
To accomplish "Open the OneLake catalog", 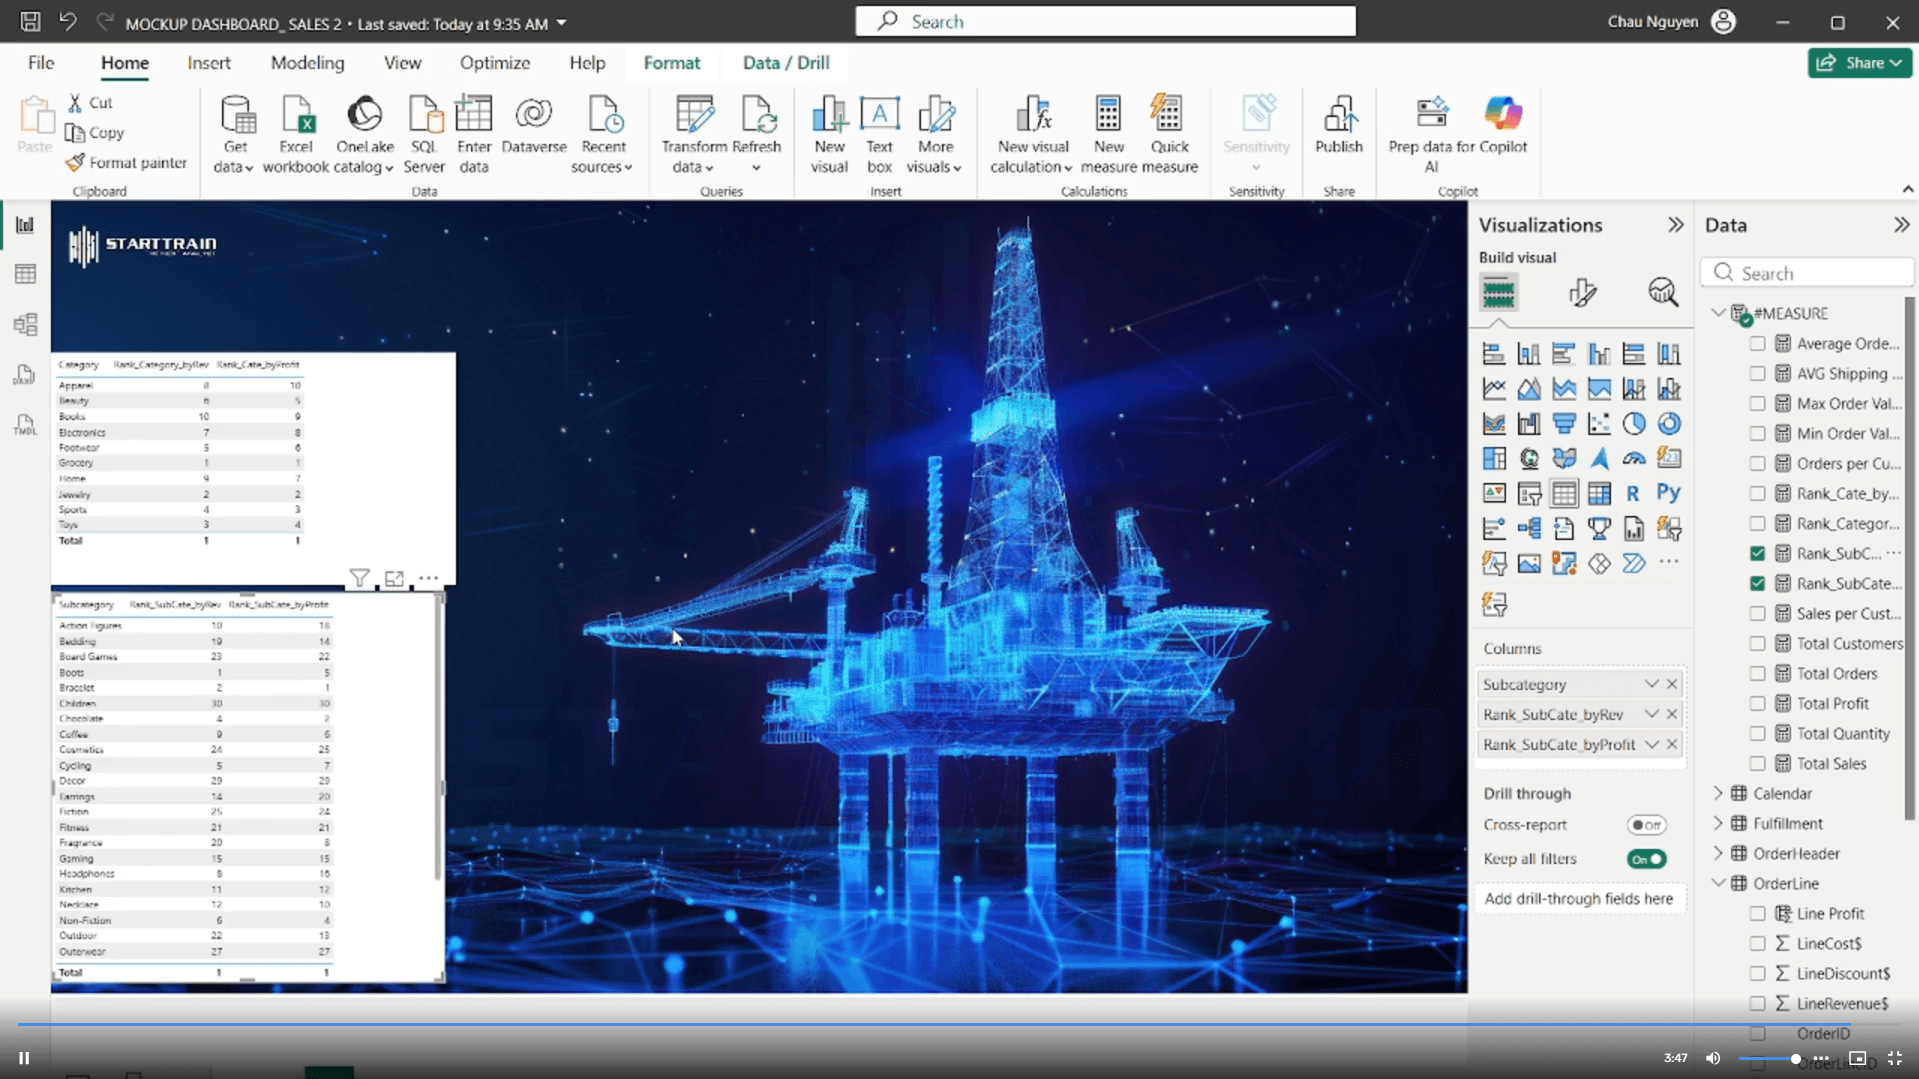I will (364, 134).
